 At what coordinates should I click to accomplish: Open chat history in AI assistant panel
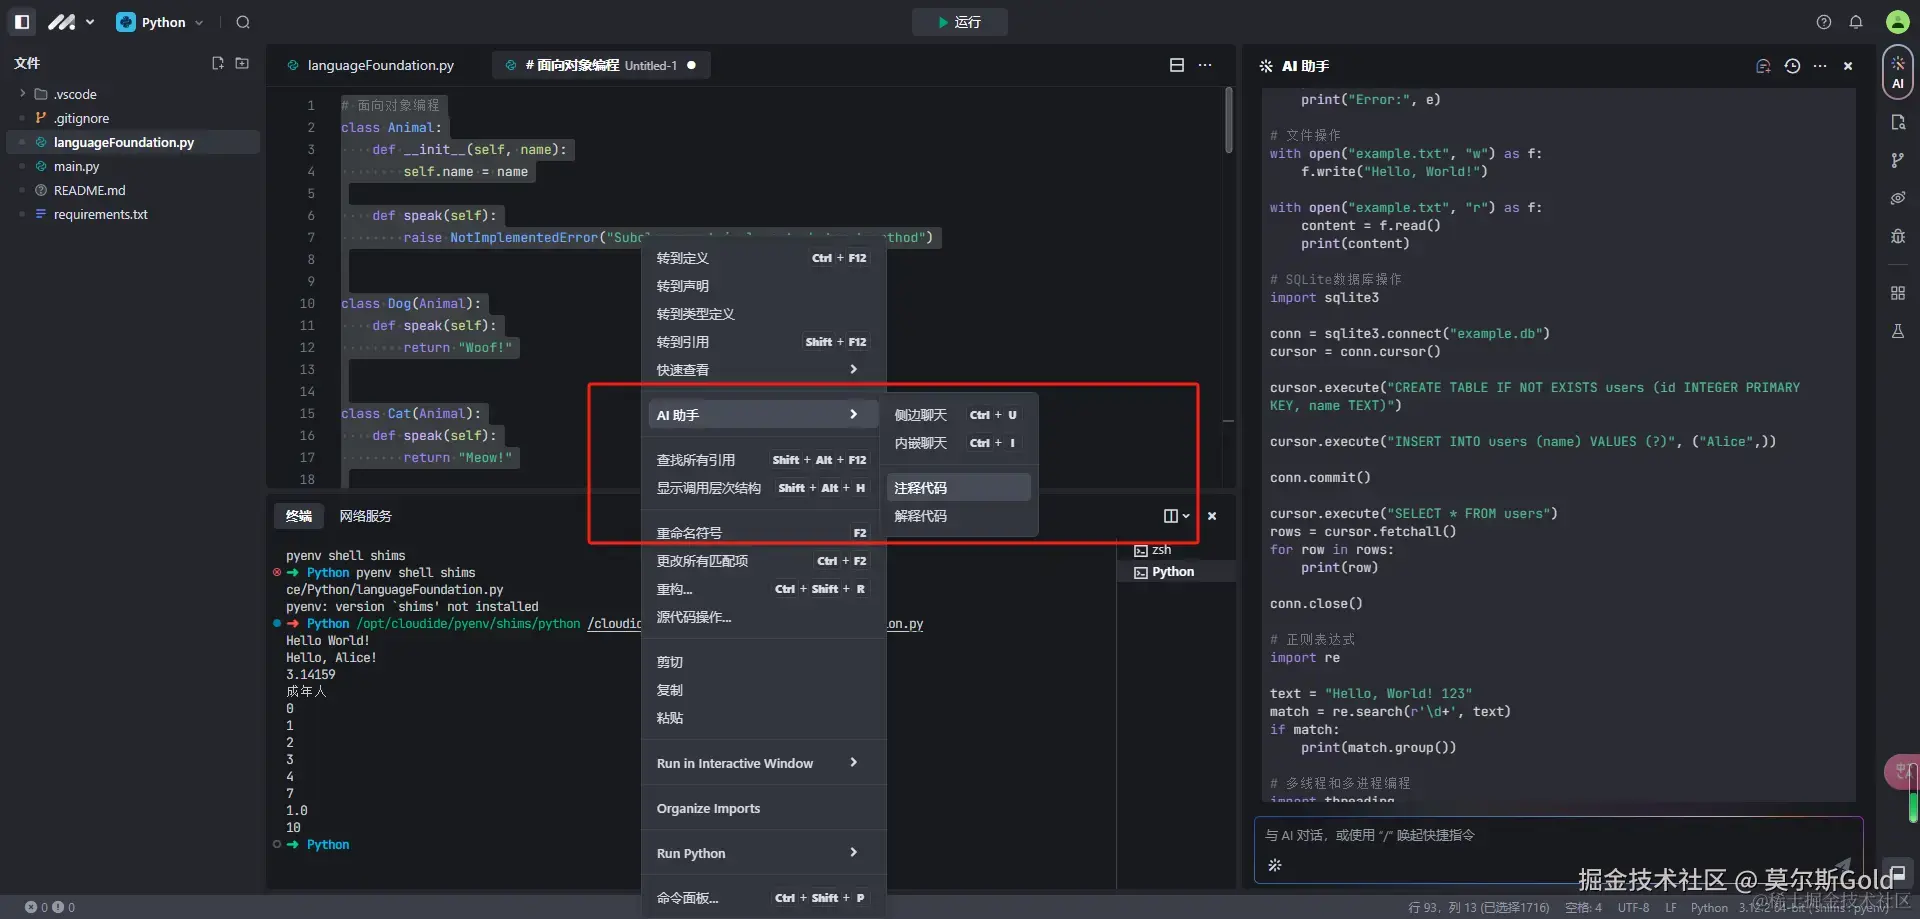pyautogui.click(x=1792, y=66)
